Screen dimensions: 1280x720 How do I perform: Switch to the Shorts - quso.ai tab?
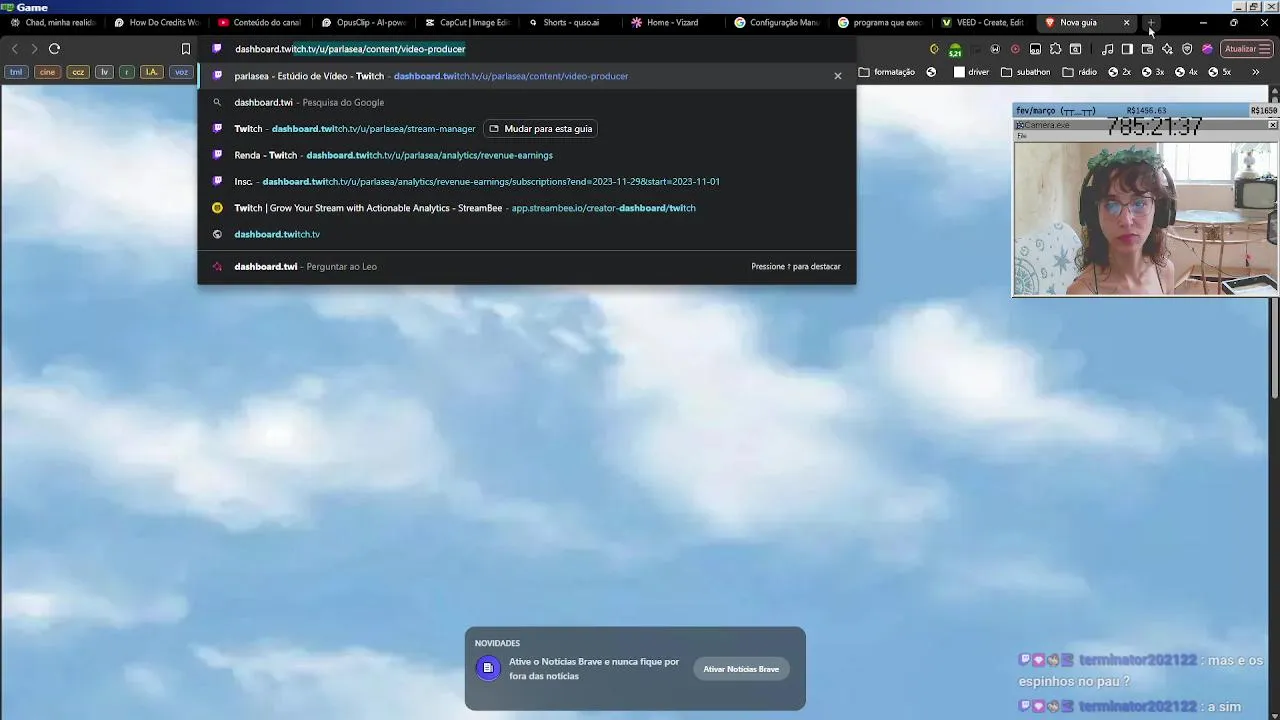pos(569,22)
